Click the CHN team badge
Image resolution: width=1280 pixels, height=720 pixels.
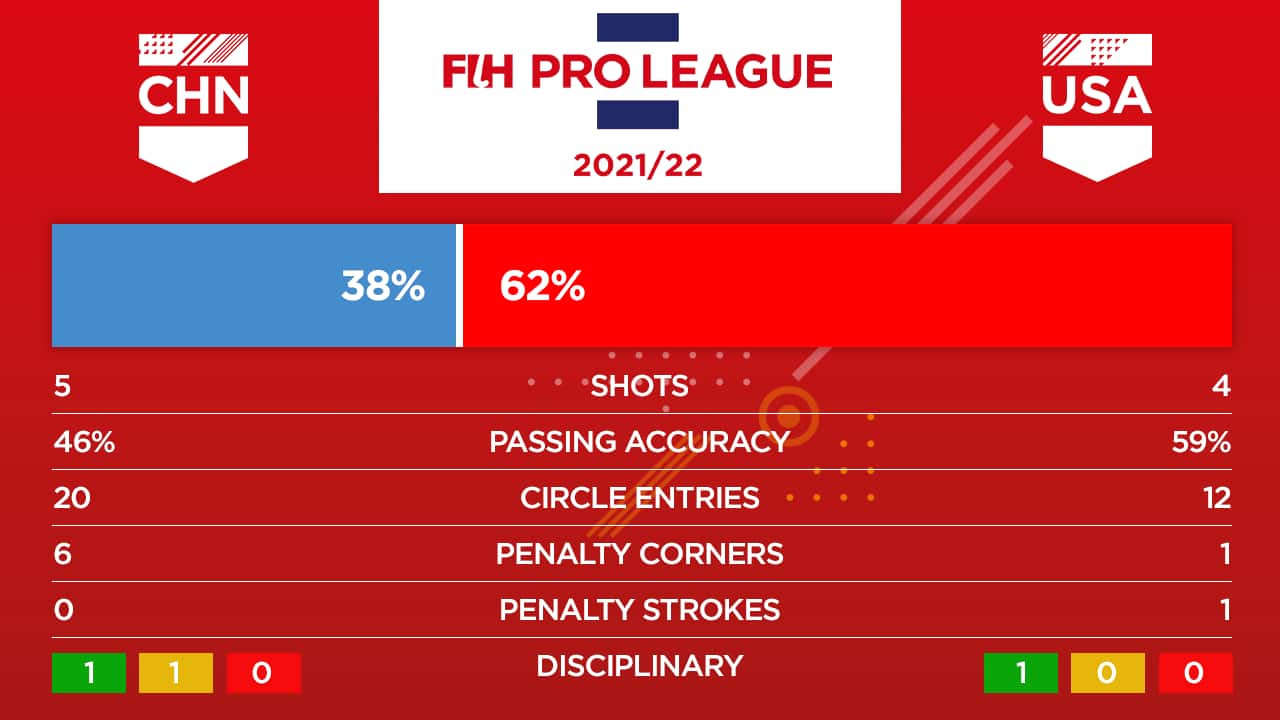tap(193, 107)
